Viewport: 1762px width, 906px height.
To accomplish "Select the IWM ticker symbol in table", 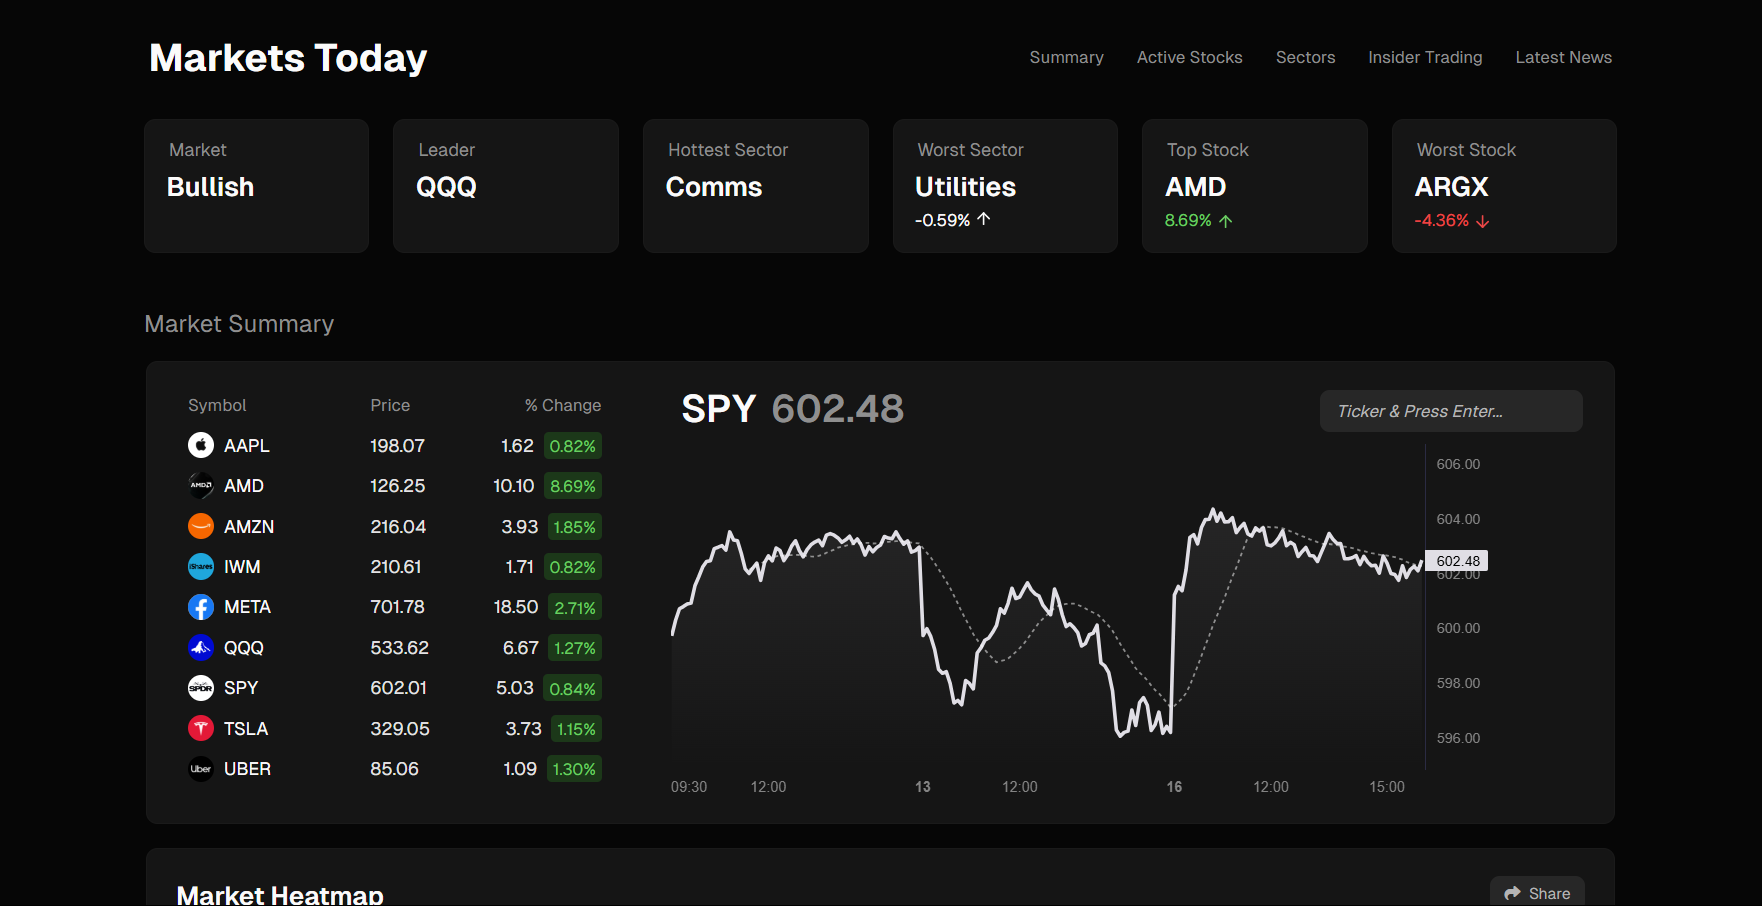I will coord(242,567).
